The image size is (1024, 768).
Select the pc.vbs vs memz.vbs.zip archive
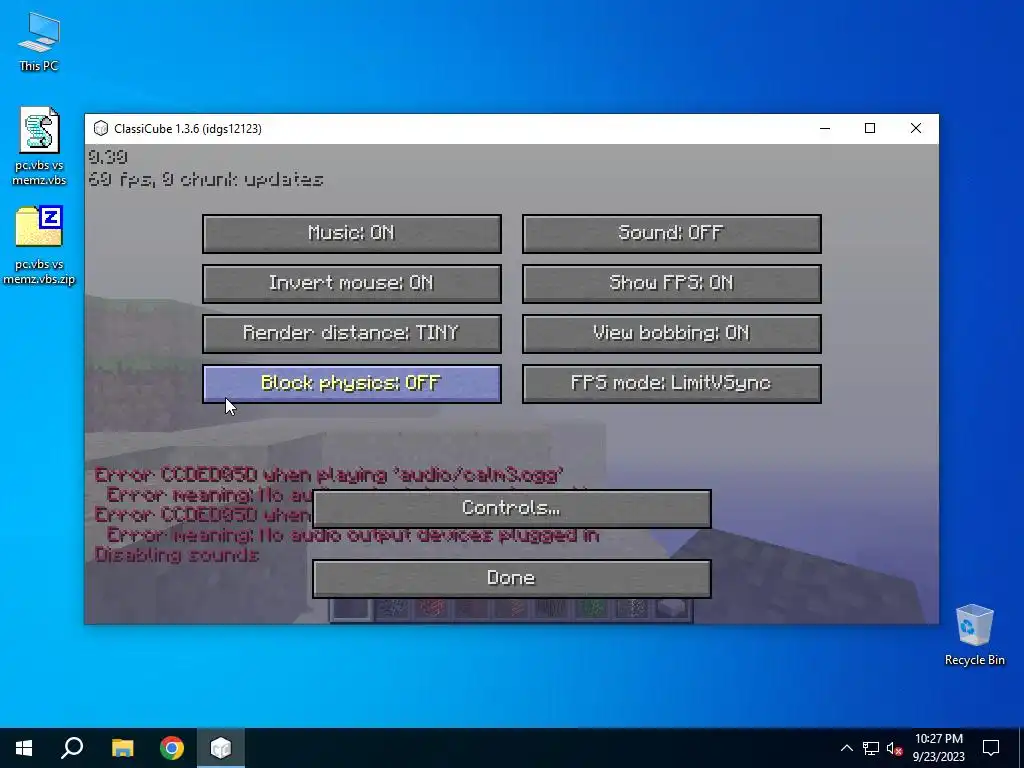click(39, 246)
